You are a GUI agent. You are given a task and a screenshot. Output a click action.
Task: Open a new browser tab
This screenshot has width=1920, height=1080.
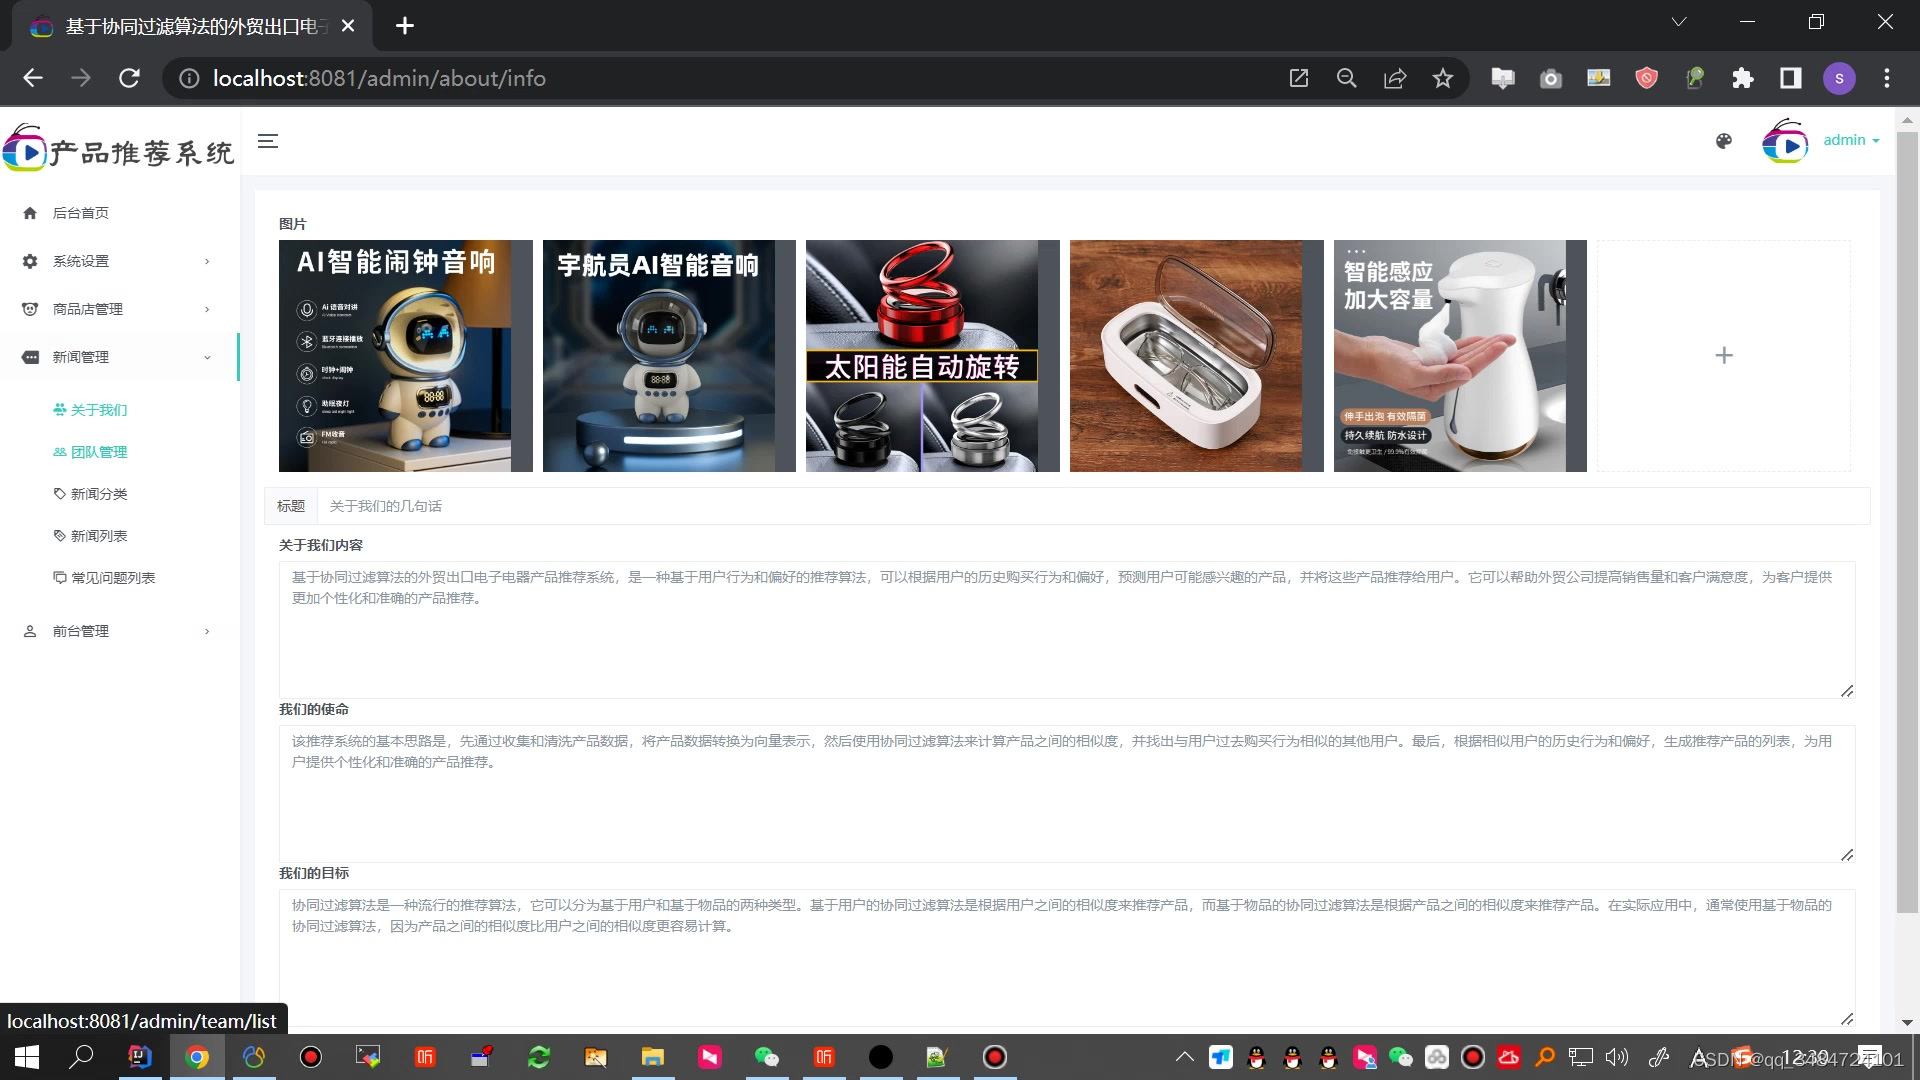pos(405,26)
